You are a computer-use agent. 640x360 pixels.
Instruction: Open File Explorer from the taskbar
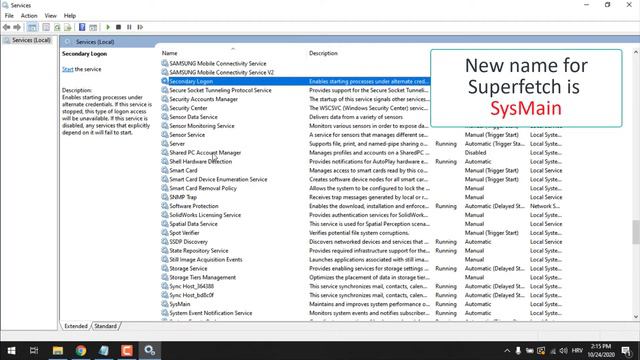coord(58,351)
